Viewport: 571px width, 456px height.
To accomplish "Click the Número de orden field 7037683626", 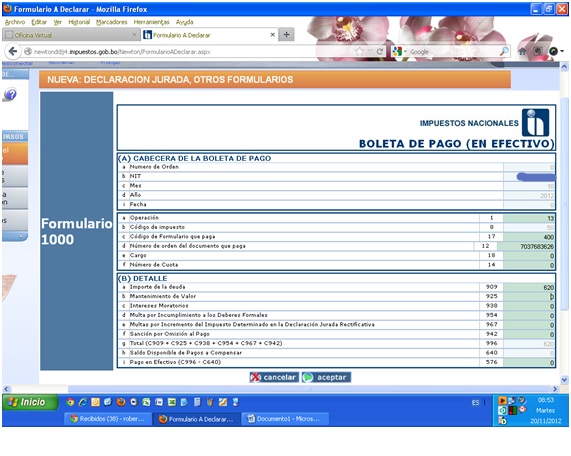I will click(526, 247).
